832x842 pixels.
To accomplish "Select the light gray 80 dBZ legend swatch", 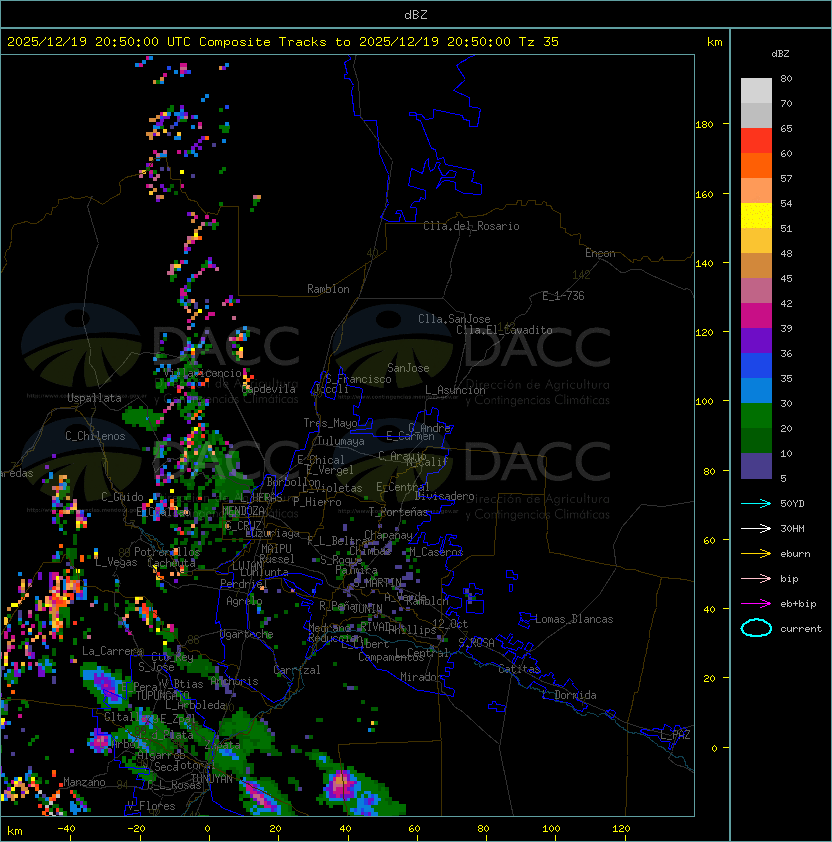I will tap(756, 90).
